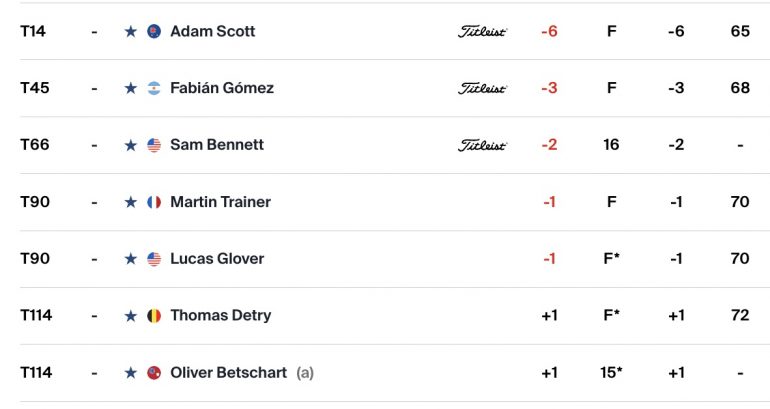
Task: Click Titleist logo in Sam Bennett's row
Action: 482,145
